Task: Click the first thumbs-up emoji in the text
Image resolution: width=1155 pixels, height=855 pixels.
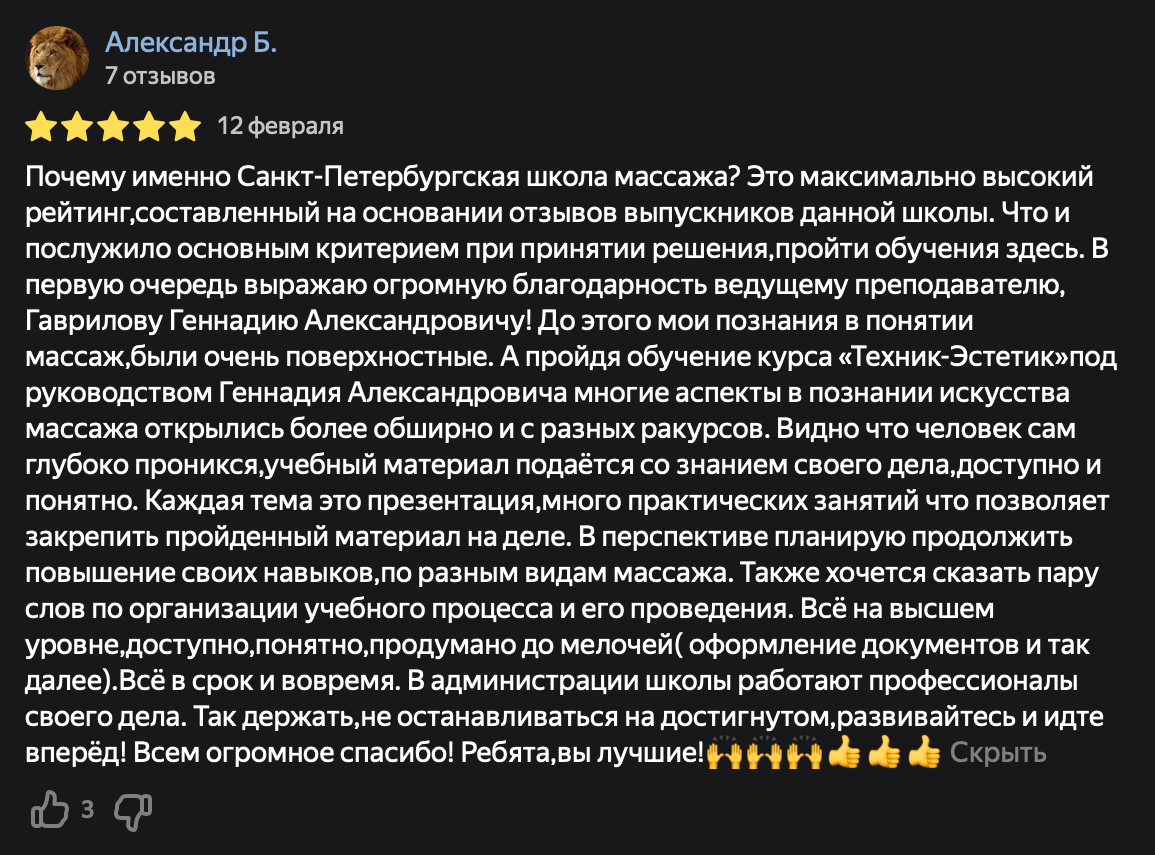Action: [844, 753]
